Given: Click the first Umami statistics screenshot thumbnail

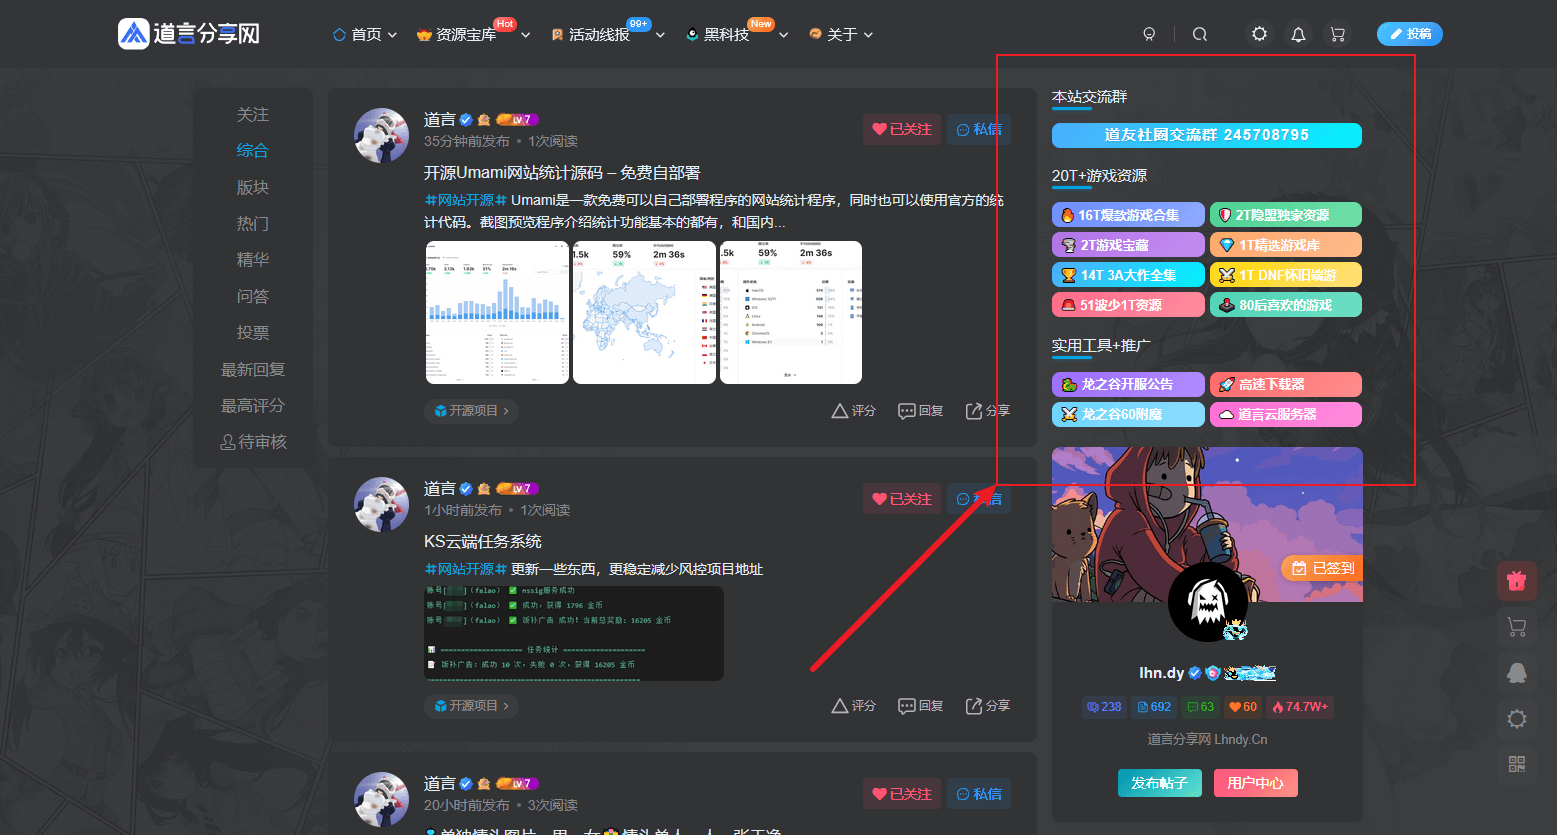Looking at the screenshot, I should click(497, 312).
